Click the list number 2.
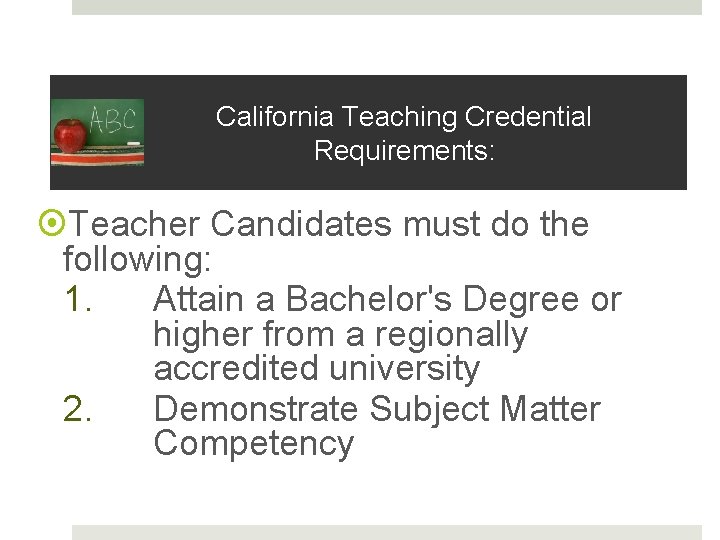This screenshot has height=540, width=720. point(77,409)
